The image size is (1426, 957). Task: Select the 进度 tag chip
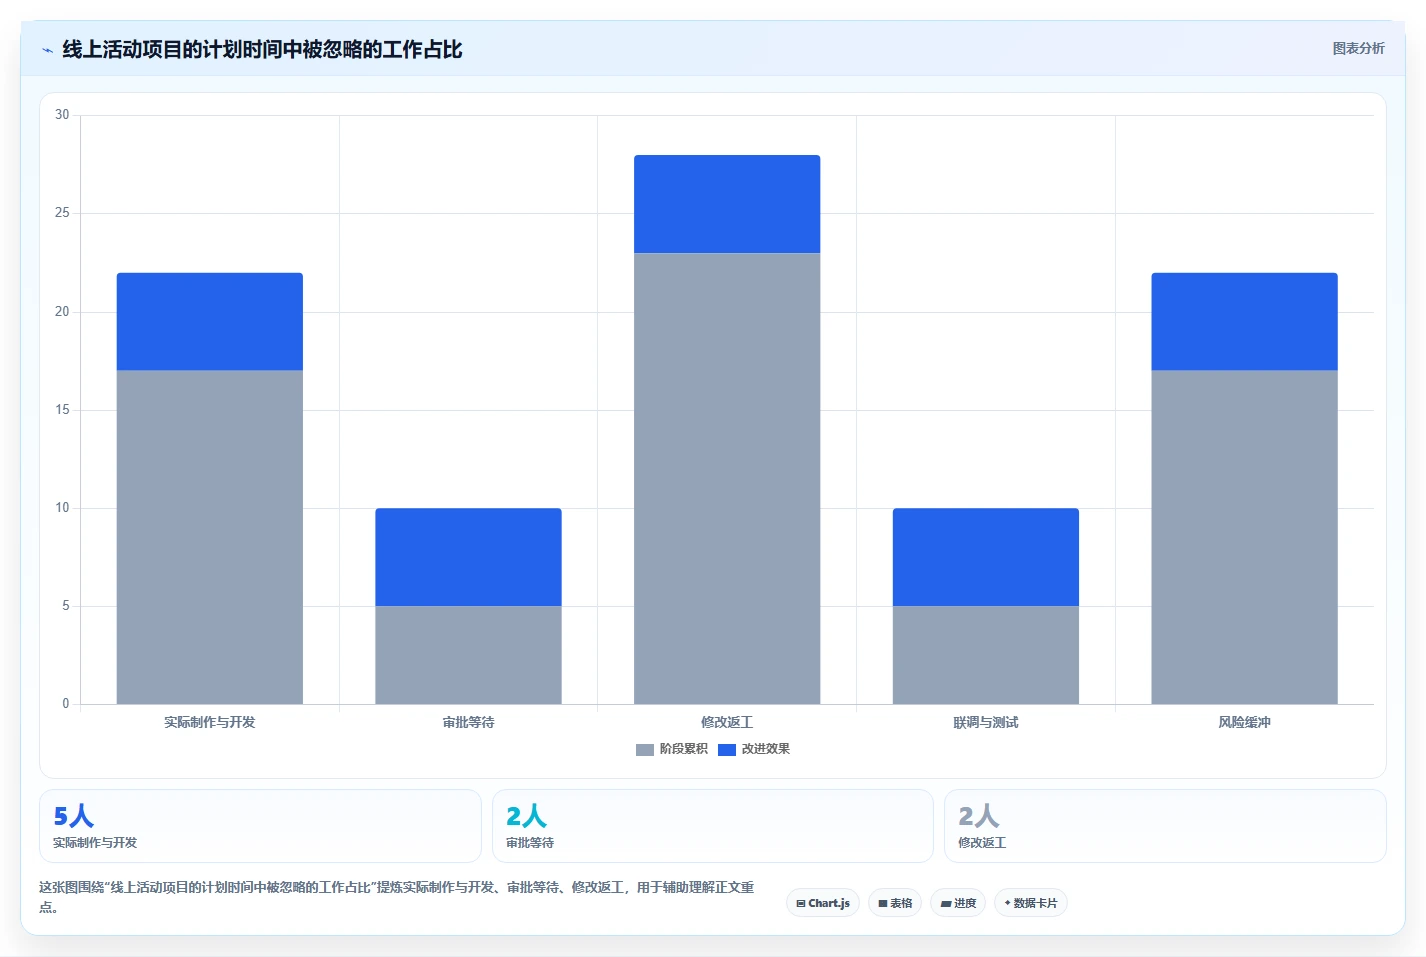[958, 903]
